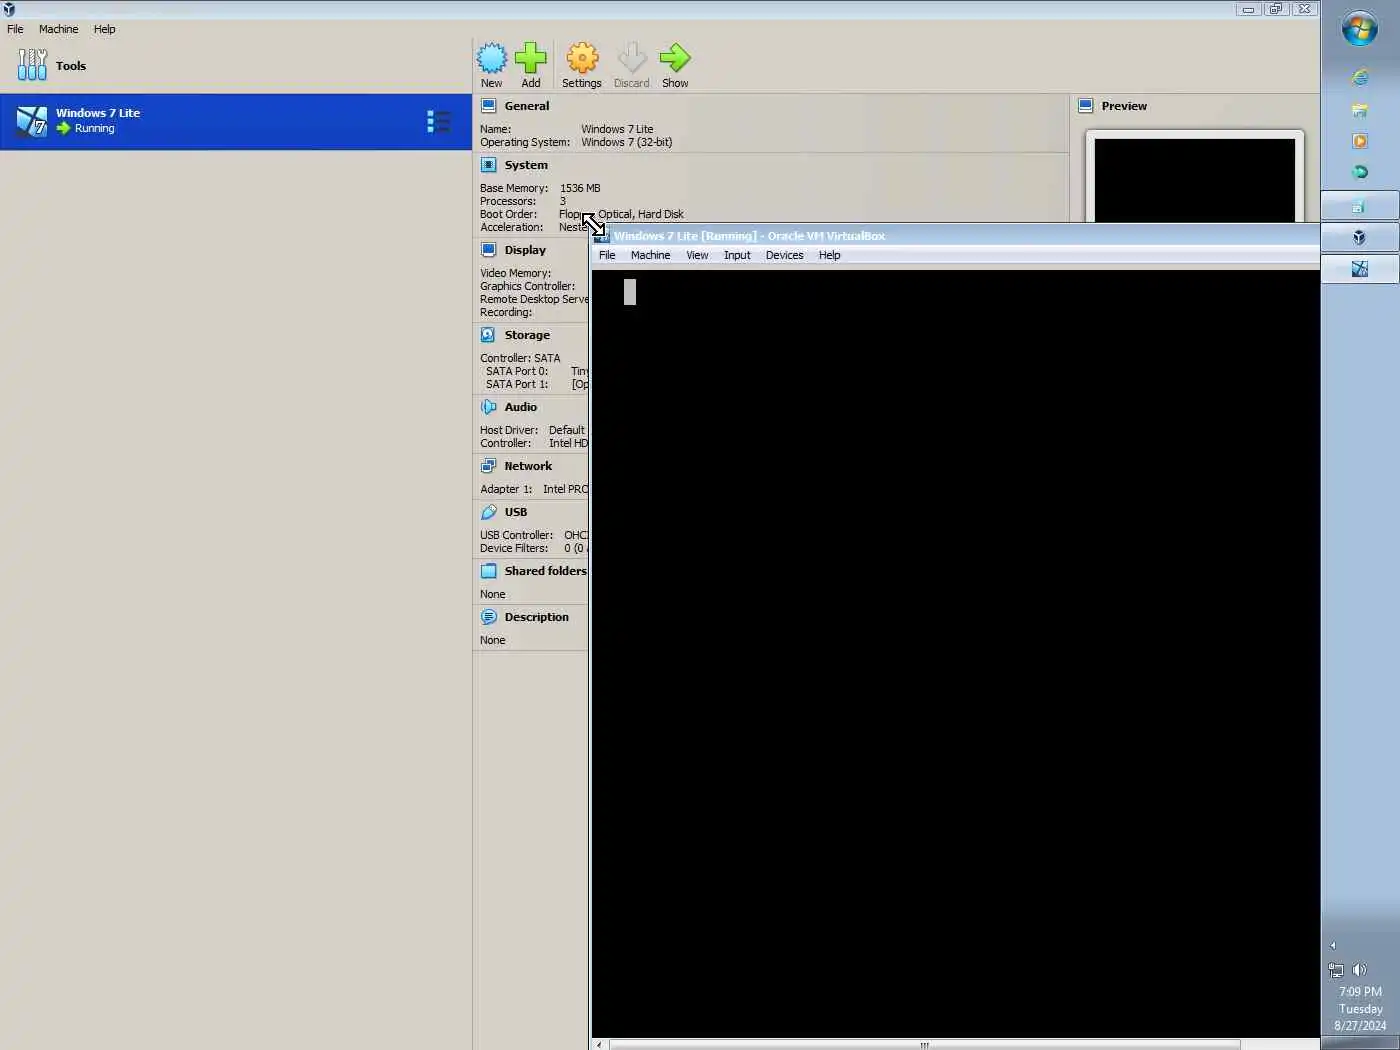Viewport: 1400px width, 1050px height.
Task: Click the Network section heading
Action: [x=528, y=465]
